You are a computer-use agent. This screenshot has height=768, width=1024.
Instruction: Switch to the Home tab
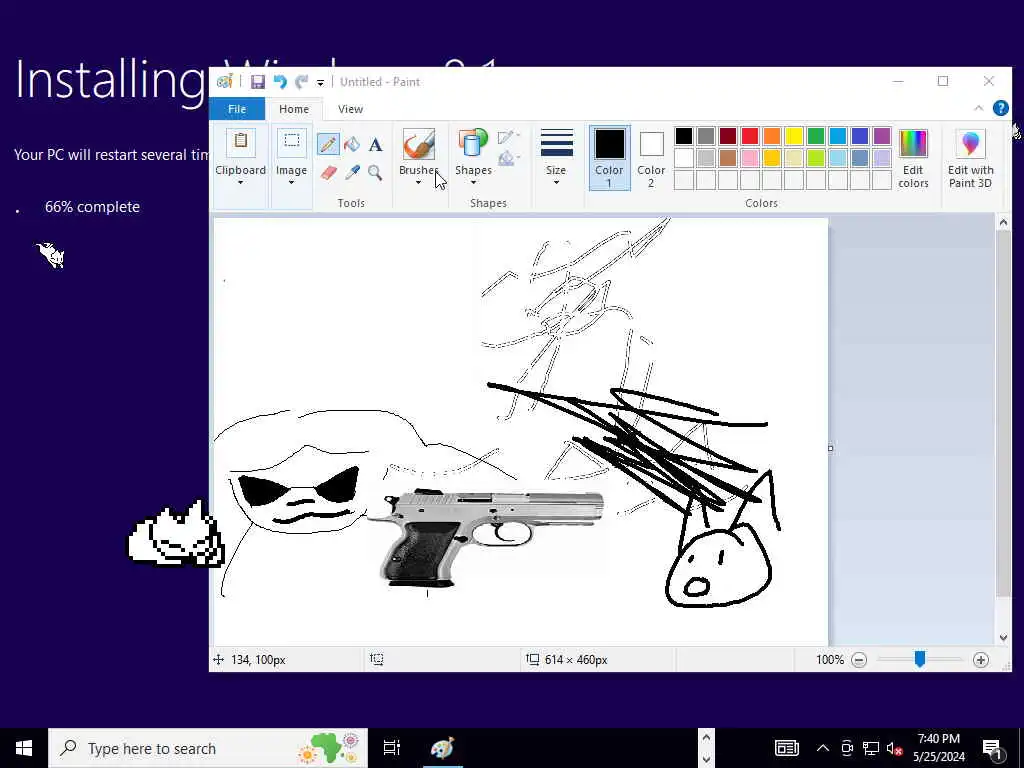294,109
